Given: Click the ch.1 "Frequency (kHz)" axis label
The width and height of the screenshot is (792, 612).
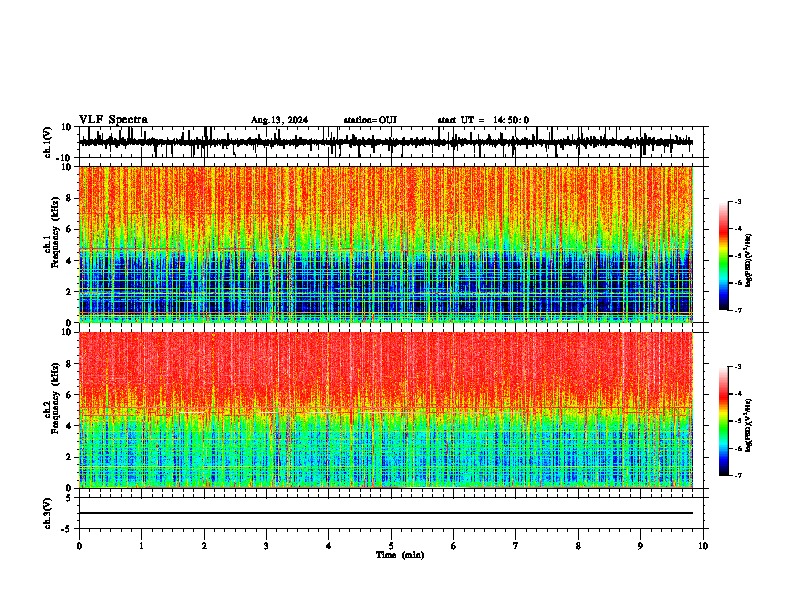Looking at the screenshot, I should click(x=55, y=232).
